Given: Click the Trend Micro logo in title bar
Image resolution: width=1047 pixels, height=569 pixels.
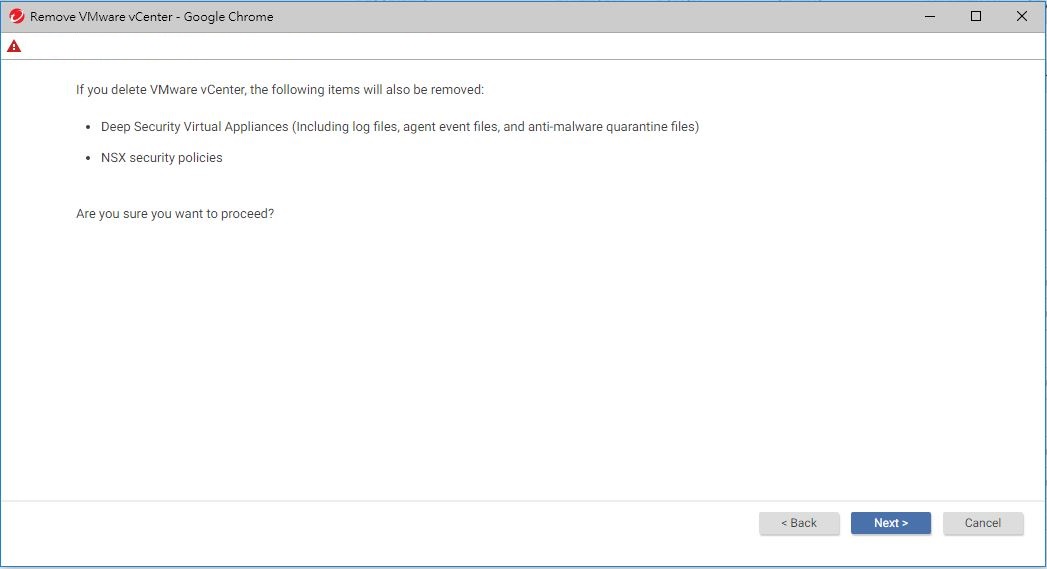Looking at the screenshot, I should click(16, 17).
